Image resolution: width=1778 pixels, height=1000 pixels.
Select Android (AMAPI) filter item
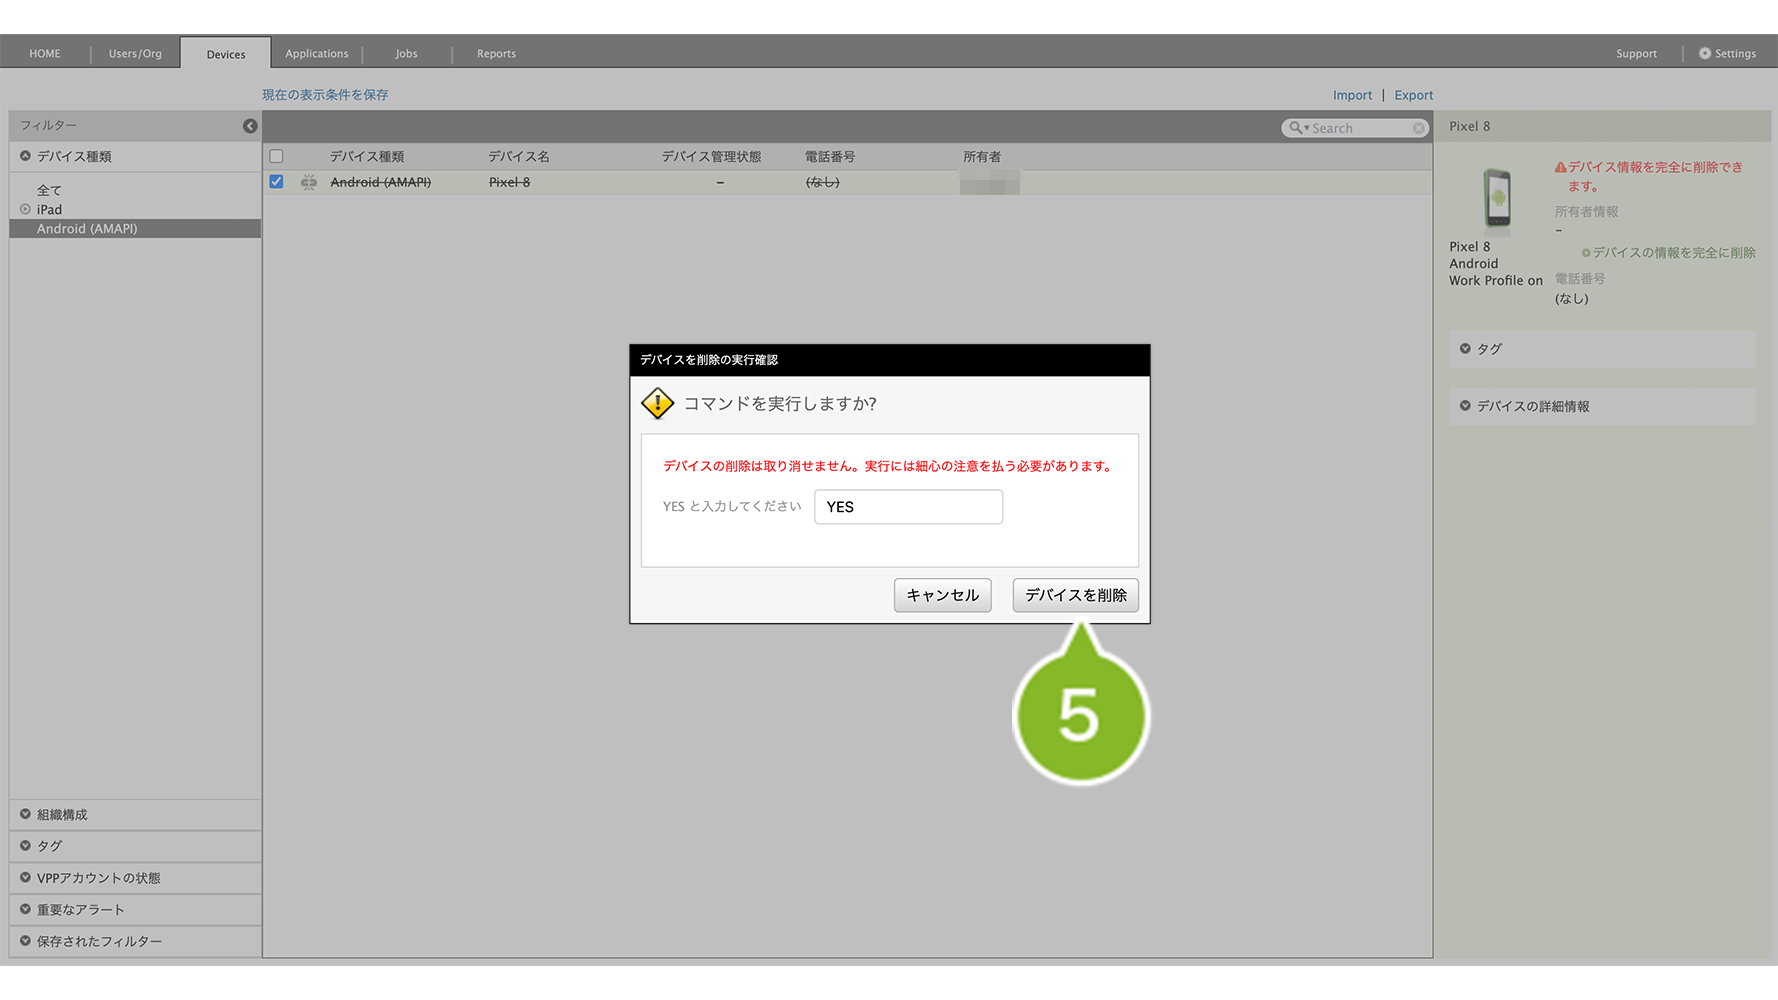(135, 229)
